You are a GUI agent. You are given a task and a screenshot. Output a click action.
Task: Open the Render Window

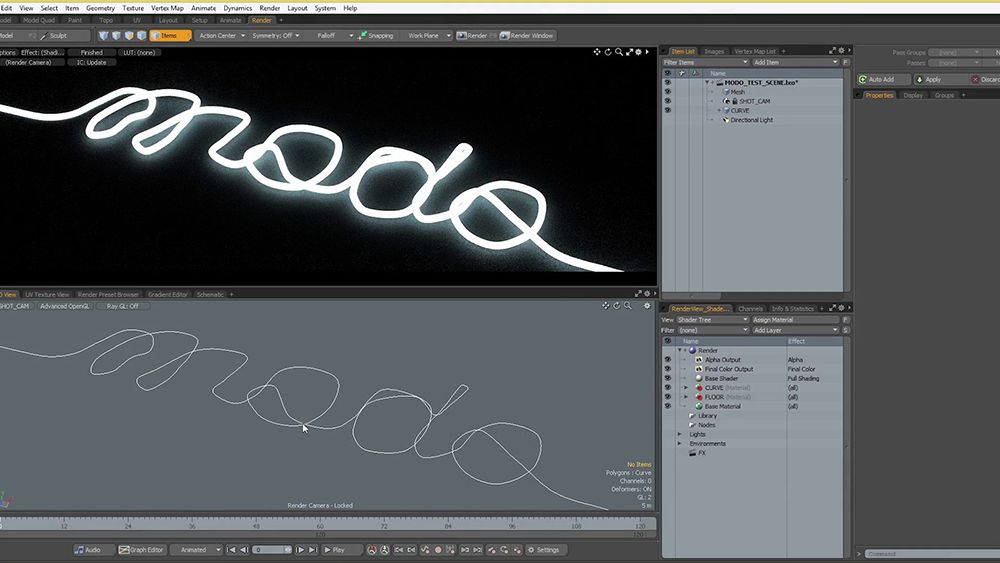[527, 36]
